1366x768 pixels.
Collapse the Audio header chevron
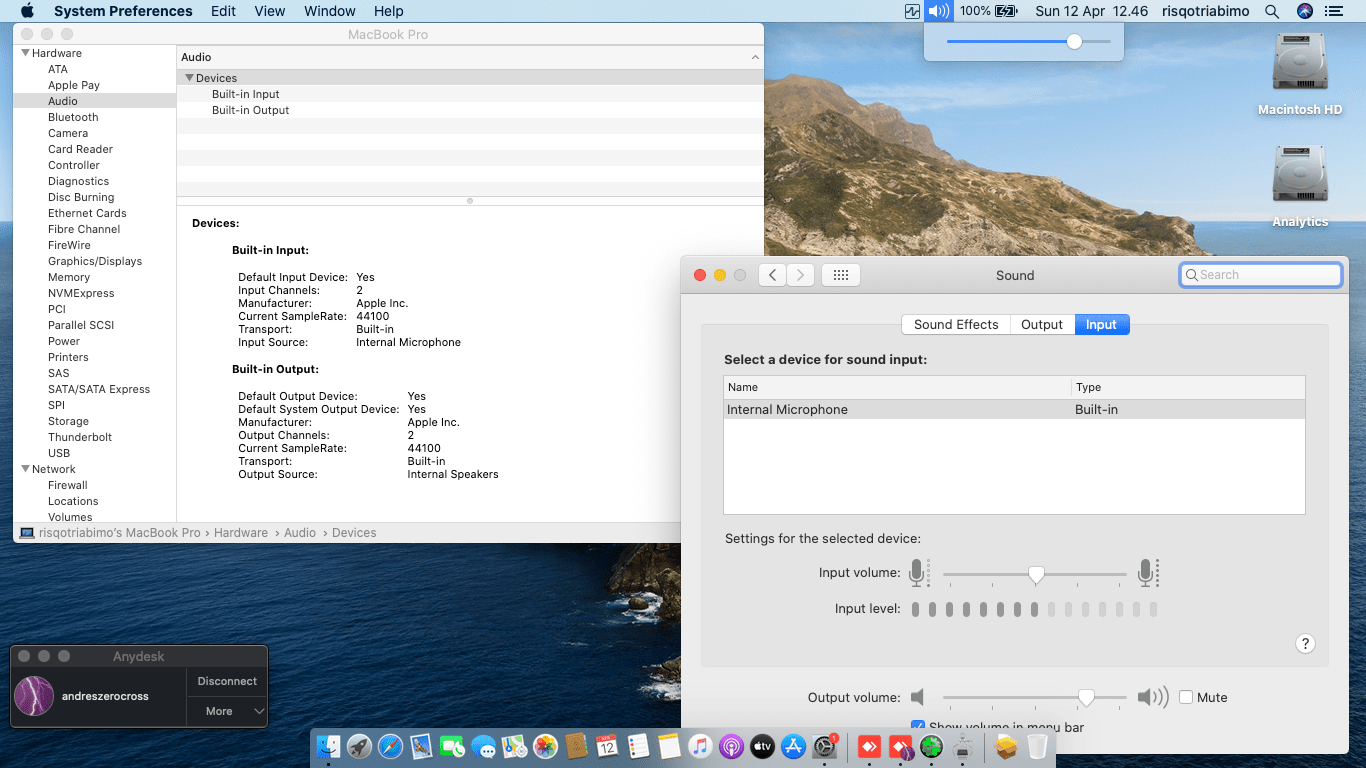point(755,58)
